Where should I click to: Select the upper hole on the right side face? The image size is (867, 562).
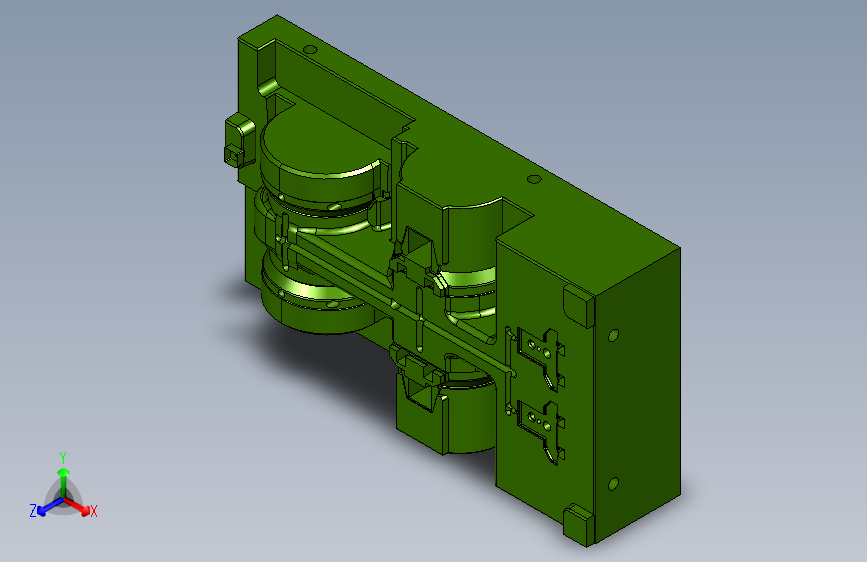pos(613,335)
